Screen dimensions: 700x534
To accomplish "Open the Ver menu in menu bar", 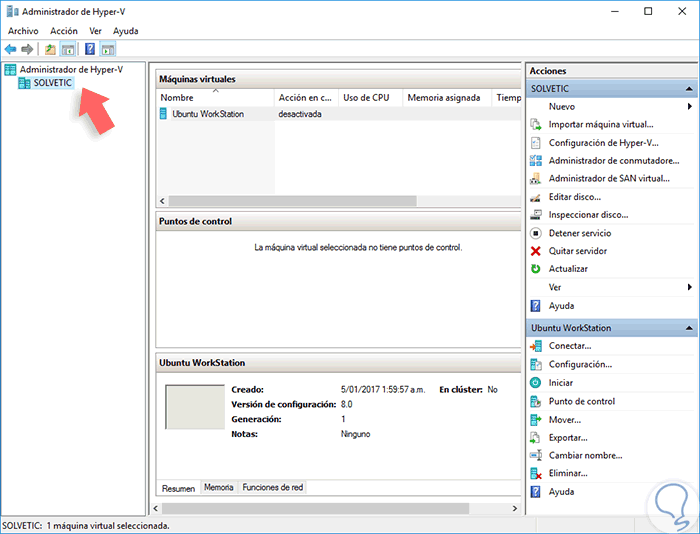I will (x=96, y=31).
